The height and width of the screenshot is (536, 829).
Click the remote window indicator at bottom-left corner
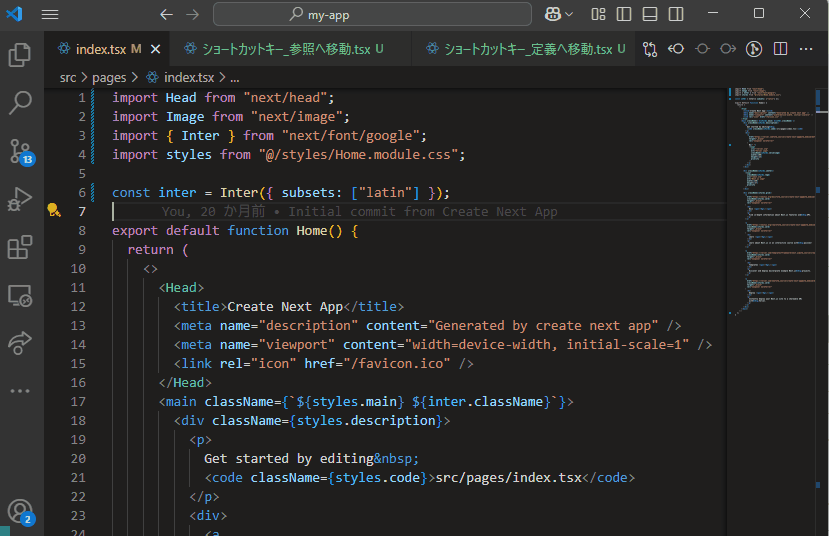point(5,531)
